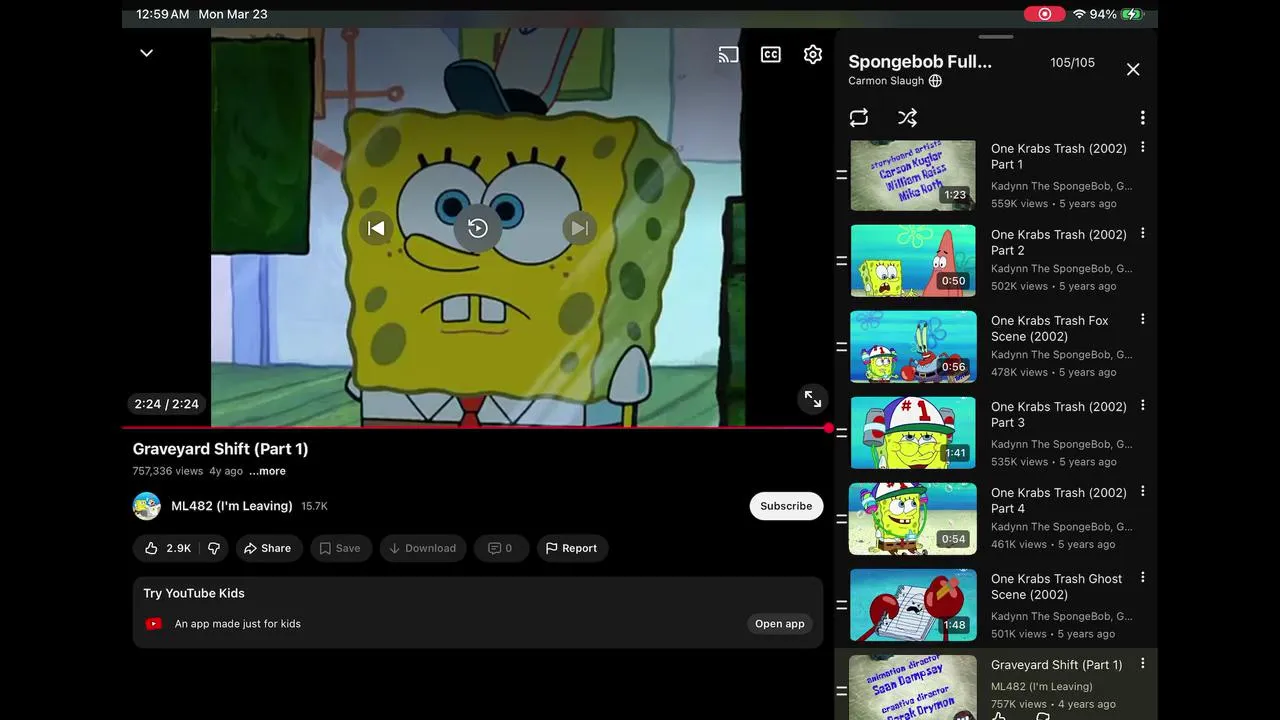This screenshot has height=720, width=1280.
Task: Open options for One Krabs Trash Fox Scene
Action: 1142,319
